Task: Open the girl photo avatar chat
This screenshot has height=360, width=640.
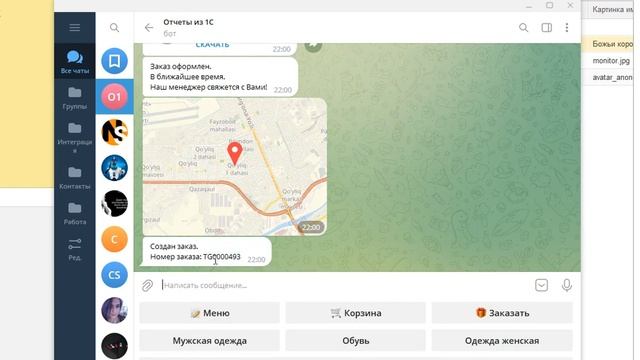Action: click(x=114, y=310)
